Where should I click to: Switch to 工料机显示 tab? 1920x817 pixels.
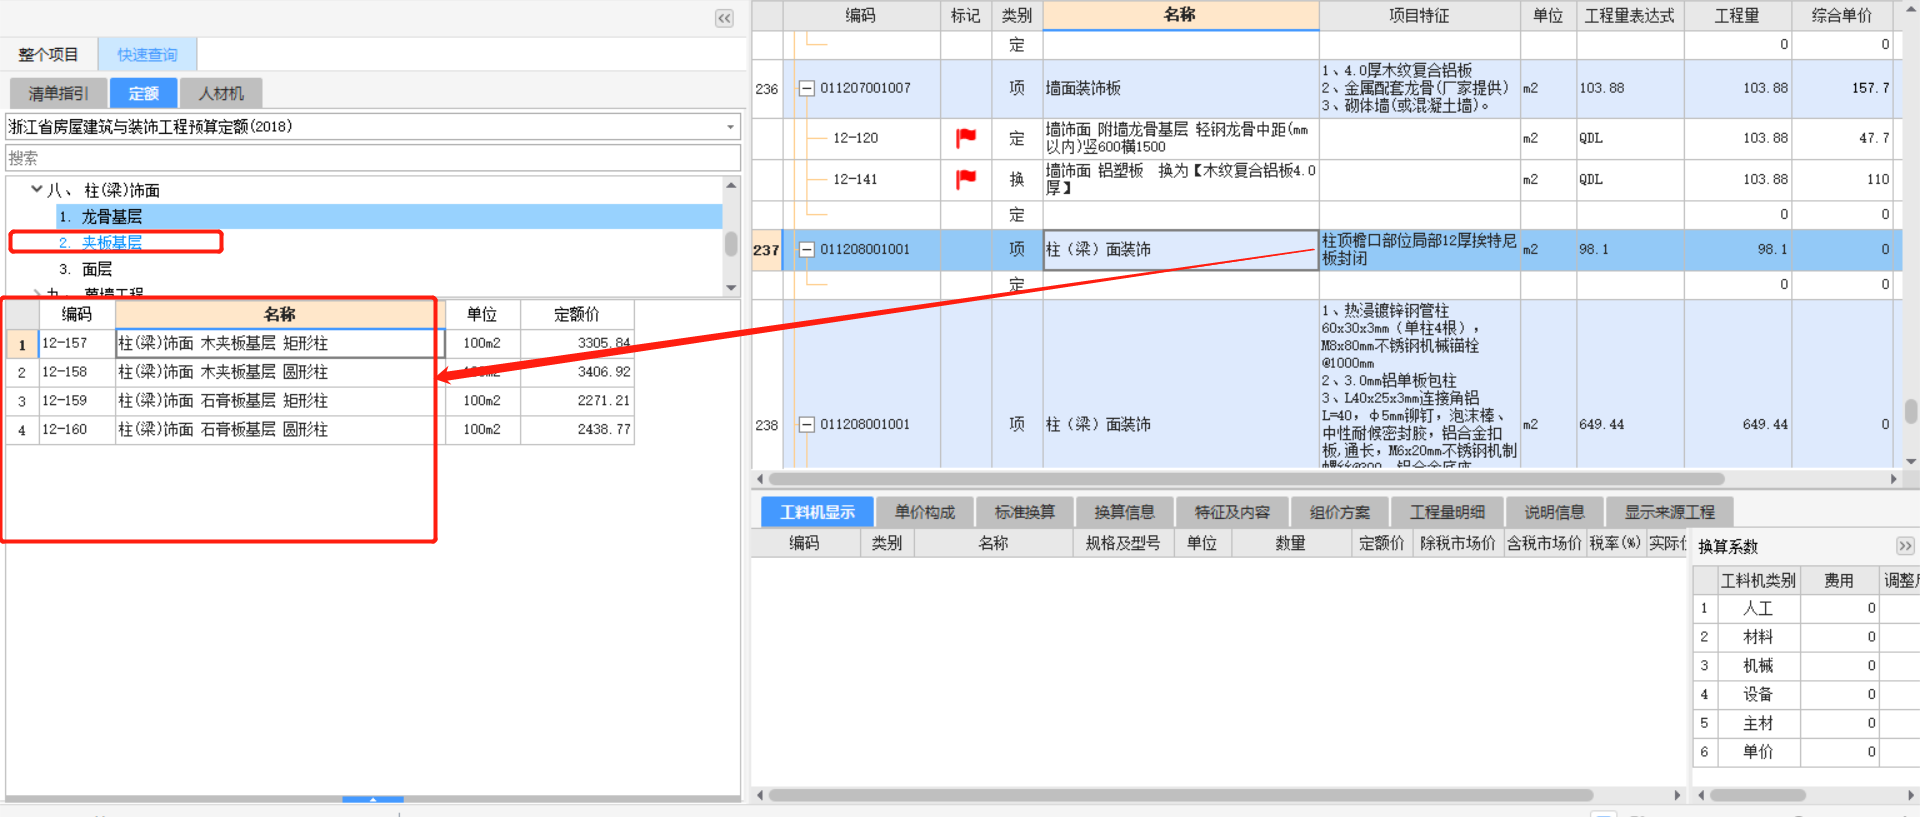pyautogui.click(x=817, y=512)
